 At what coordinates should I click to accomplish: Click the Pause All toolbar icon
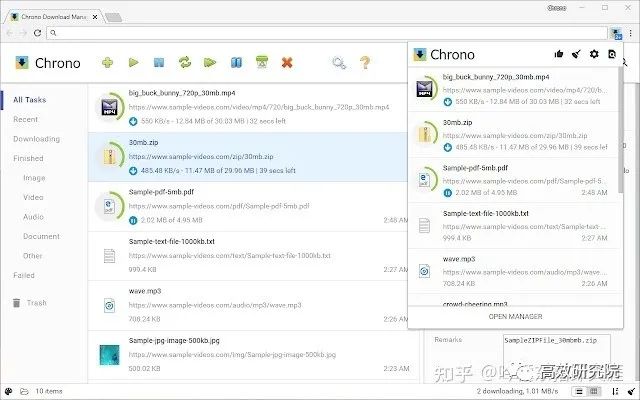236,62
